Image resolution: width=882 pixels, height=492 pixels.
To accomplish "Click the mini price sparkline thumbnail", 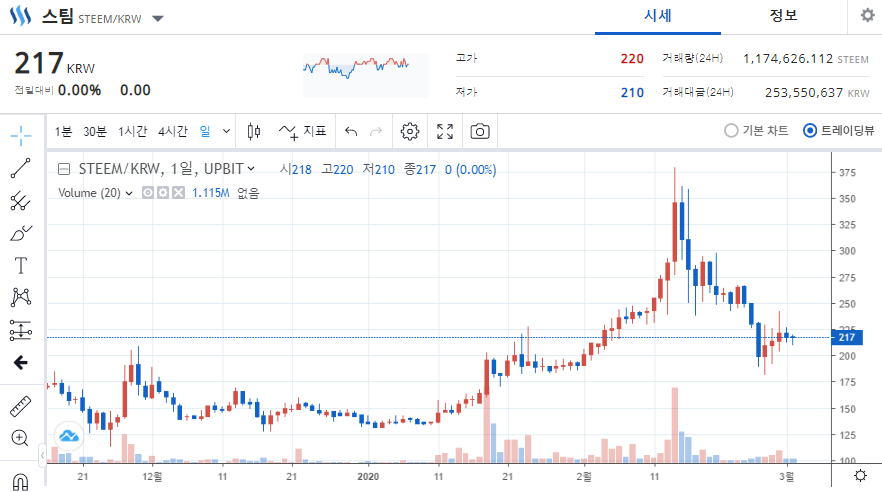I will tap(366, 75).
